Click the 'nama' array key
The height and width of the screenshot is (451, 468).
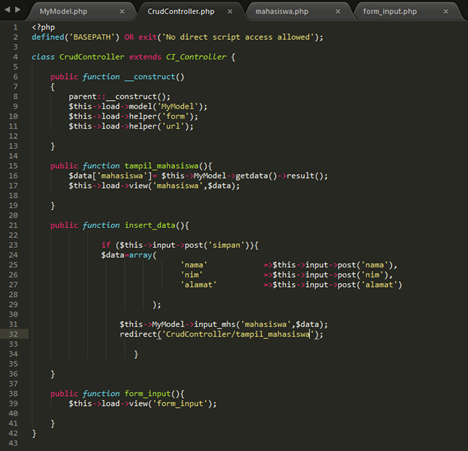coord(194,265)
